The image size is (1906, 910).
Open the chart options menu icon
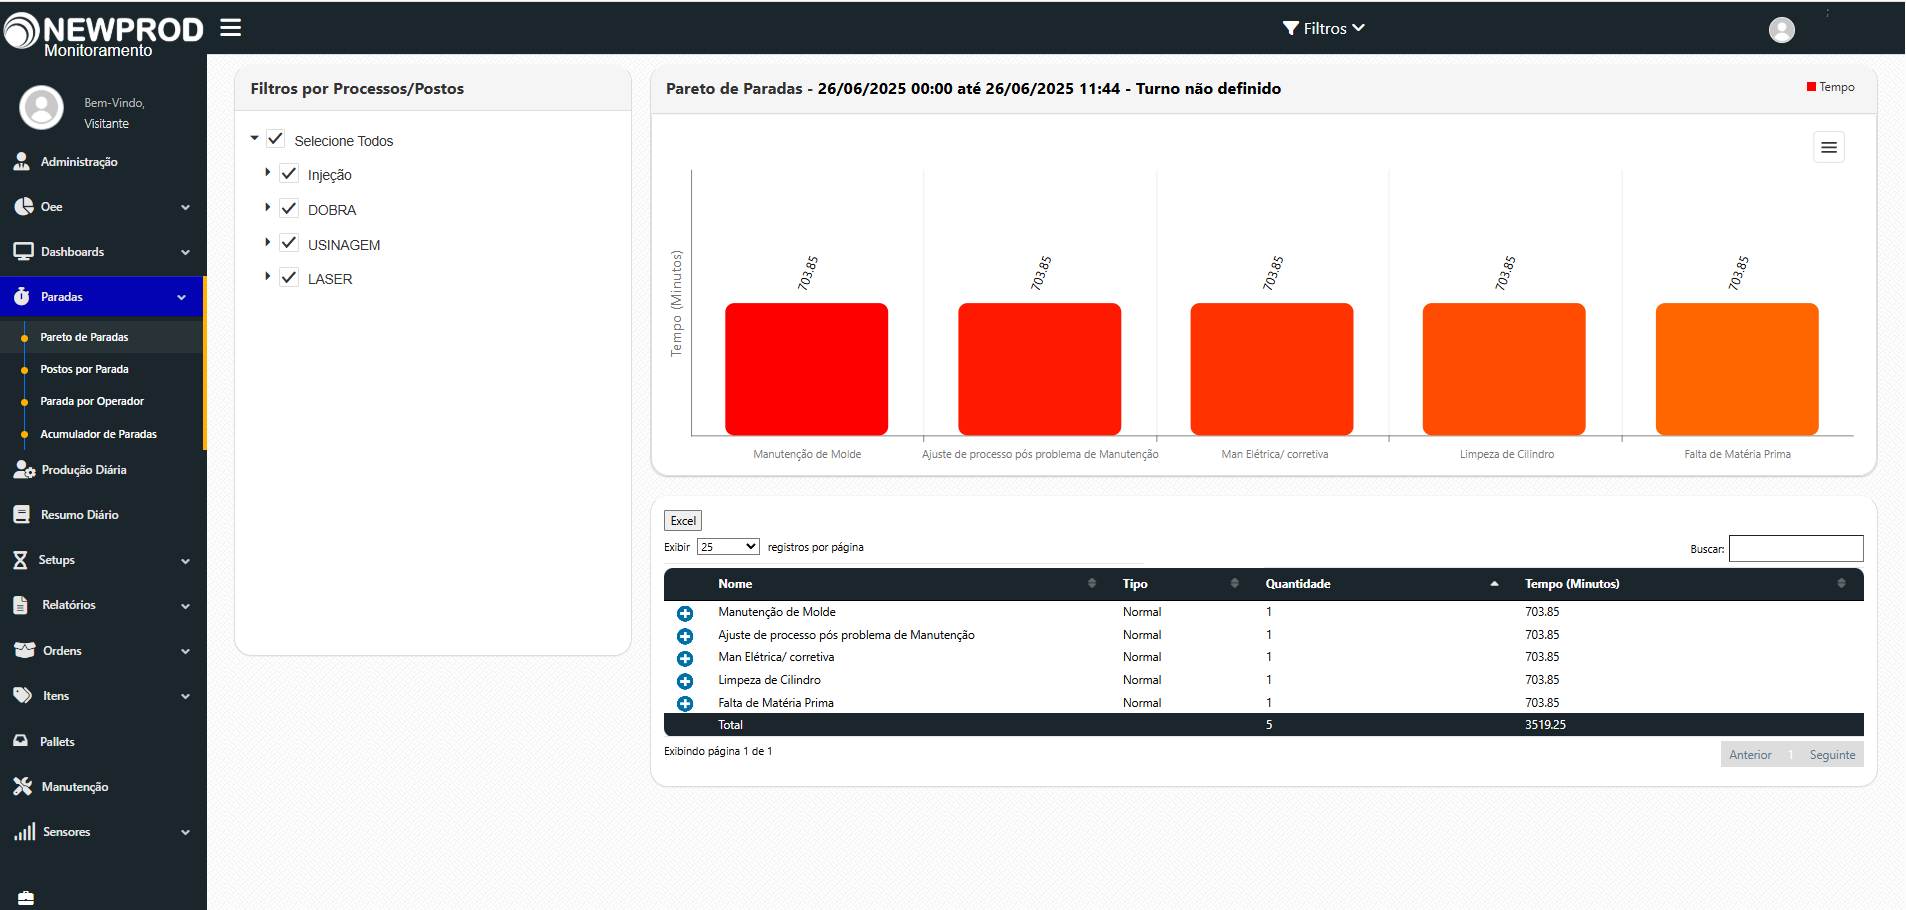pyautogui.click(x=1828, y=148)
